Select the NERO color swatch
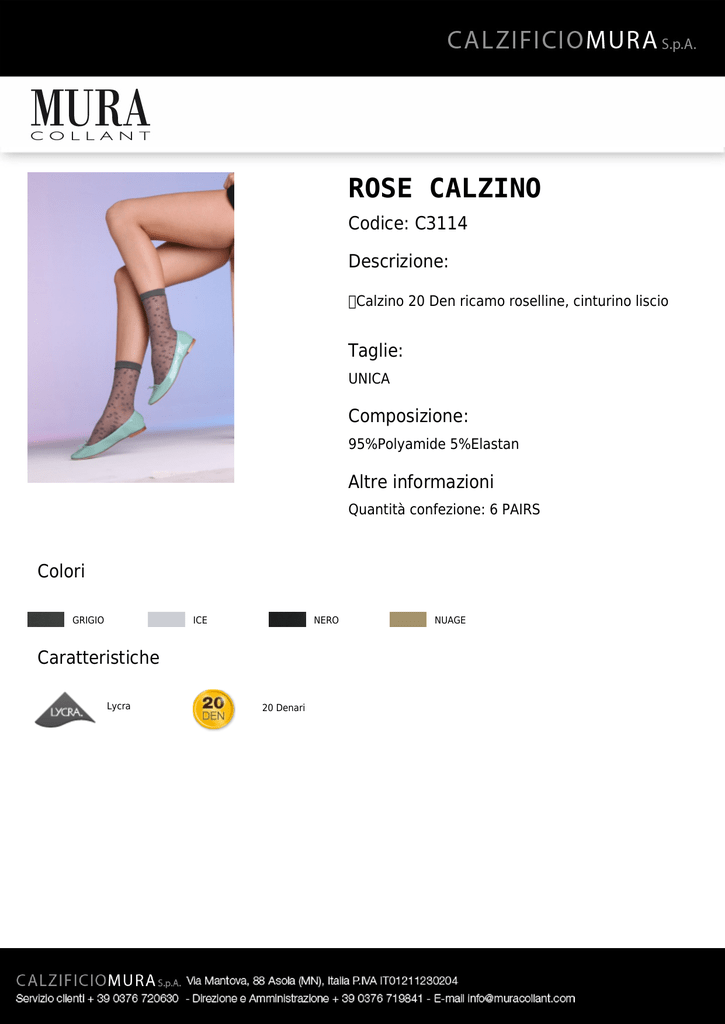The height and width of the screenshot is (1024, 725). click(x=287, y=619)
